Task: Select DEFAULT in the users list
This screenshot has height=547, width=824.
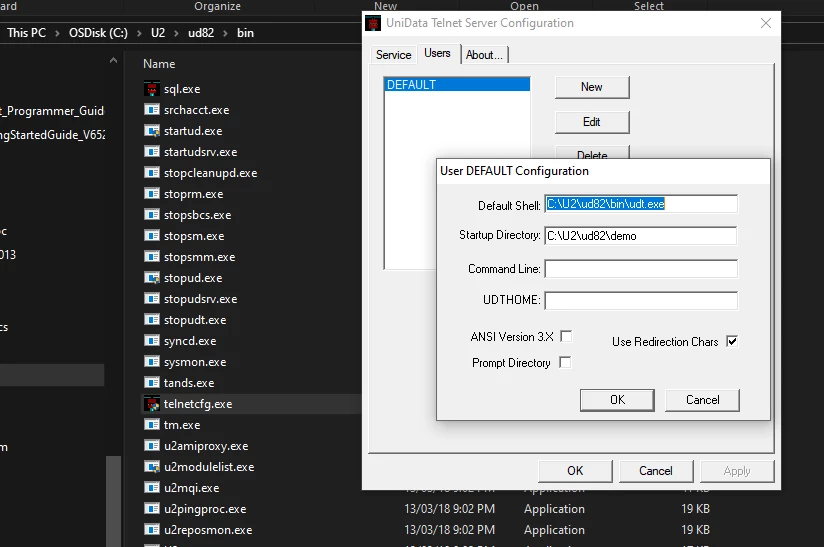Action: [x=457, y=85]
